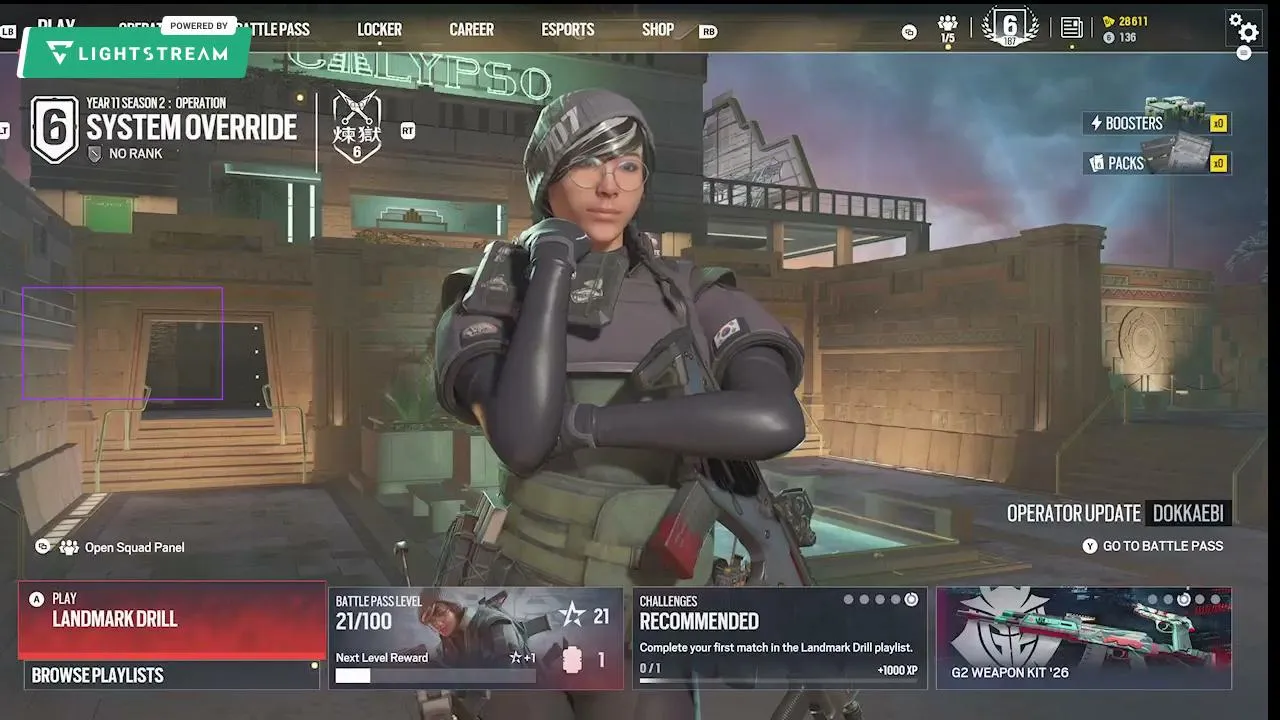Select the second G2 Weapon Kit carousel dot
This screenshot has width=1280, height=720.
pos(1168,600)
